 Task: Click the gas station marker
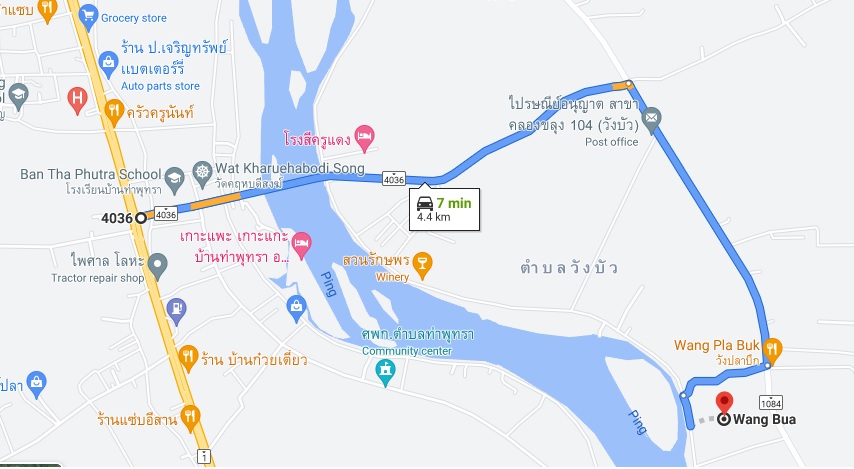176,311
